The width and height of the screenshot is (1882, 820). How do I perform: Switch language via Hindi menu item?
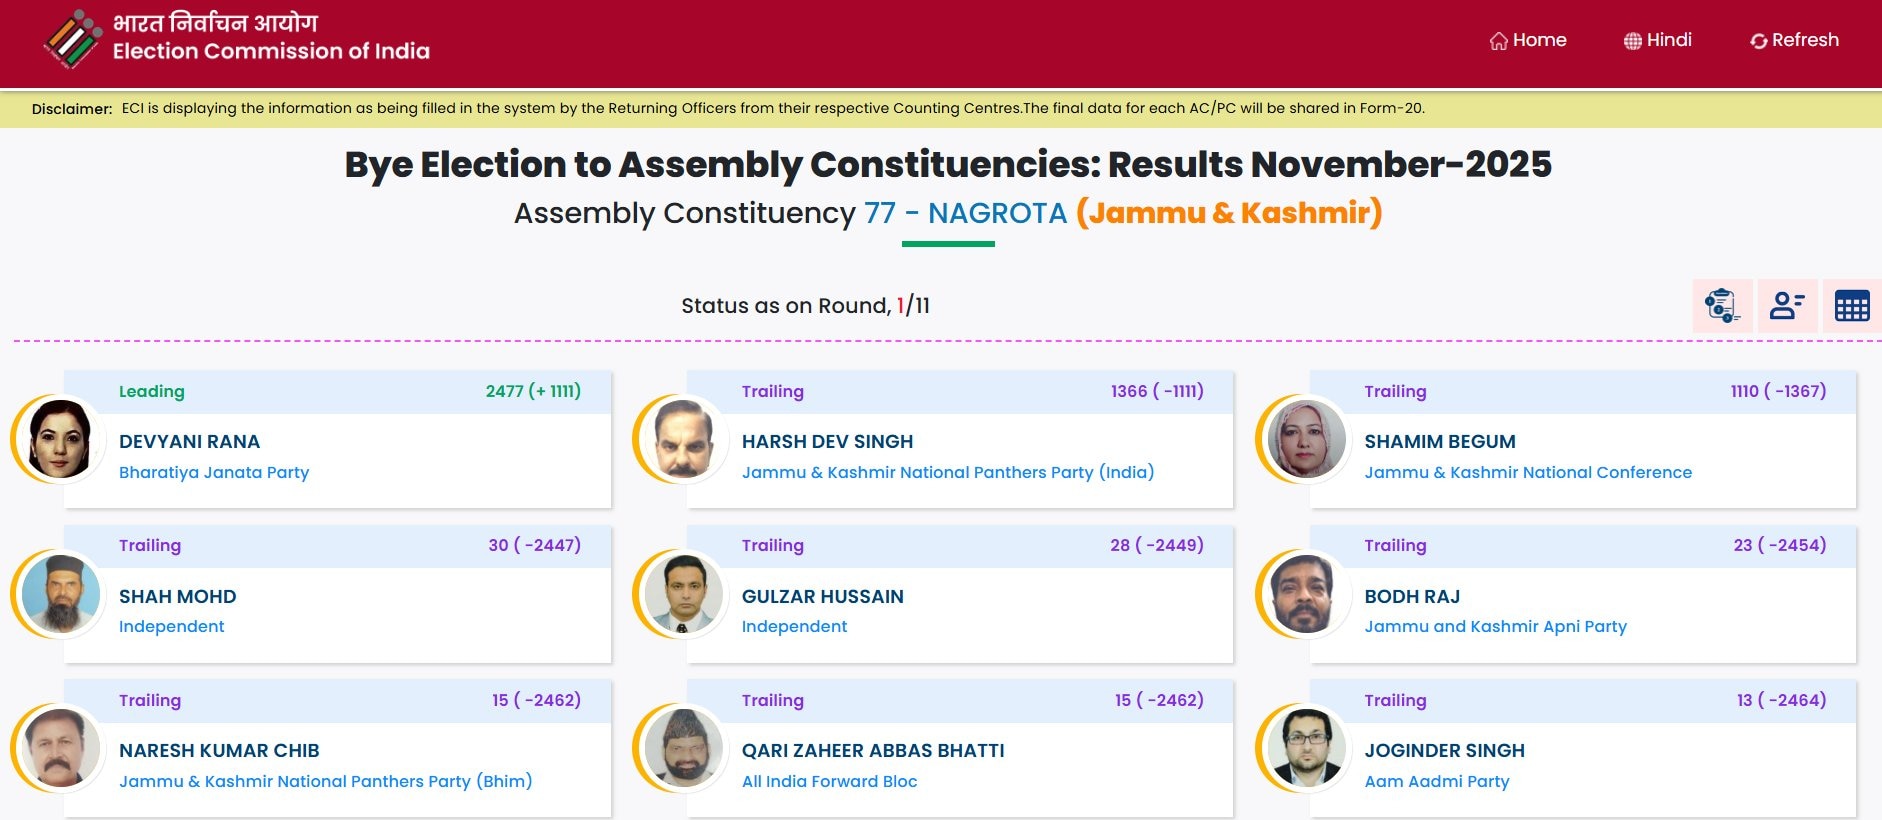click(x=1669, y=40)
